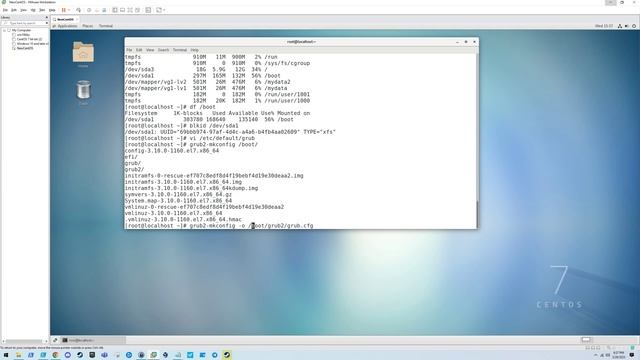The image size is (640, 360).
Task: Click the clock in GNOME top bar
Action: coord(604,26)
